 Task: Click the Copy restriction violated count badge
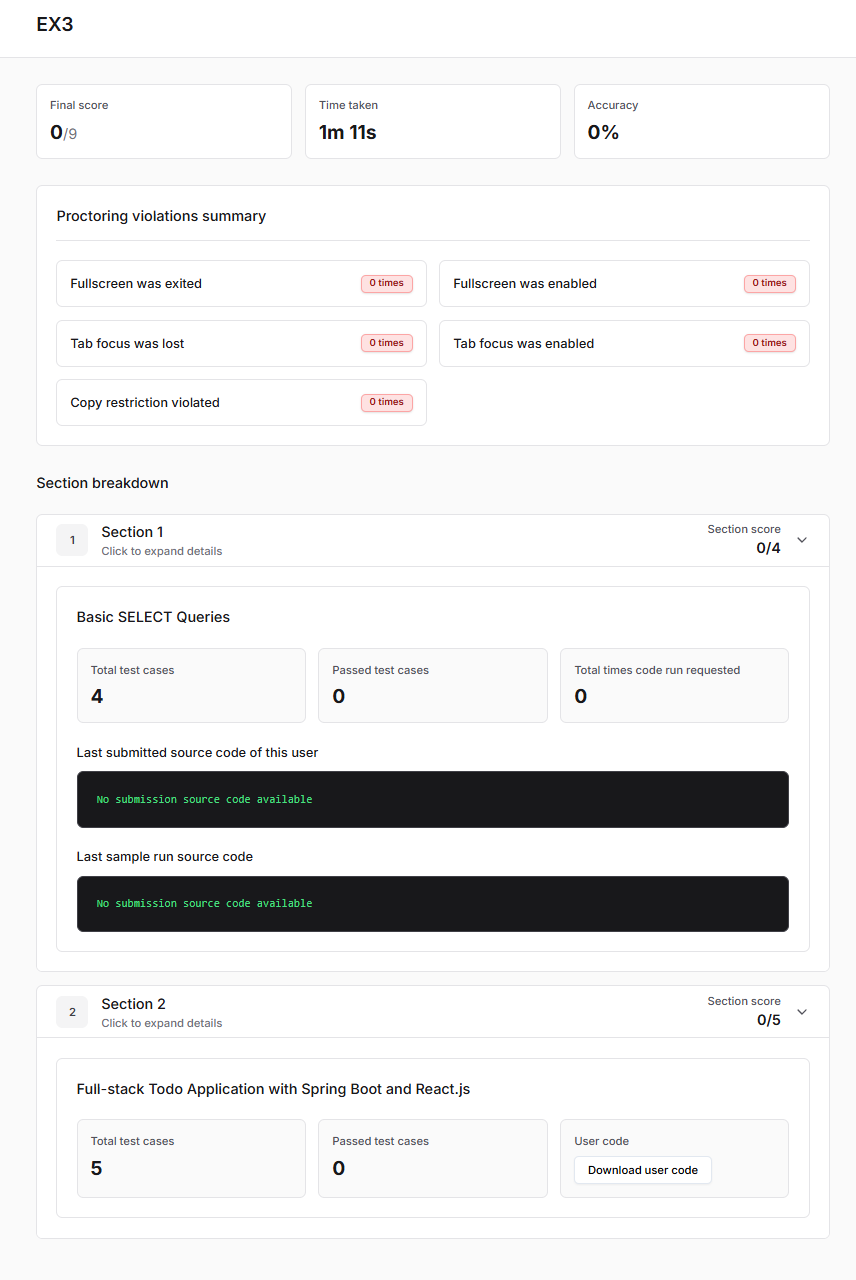[386, 402]
